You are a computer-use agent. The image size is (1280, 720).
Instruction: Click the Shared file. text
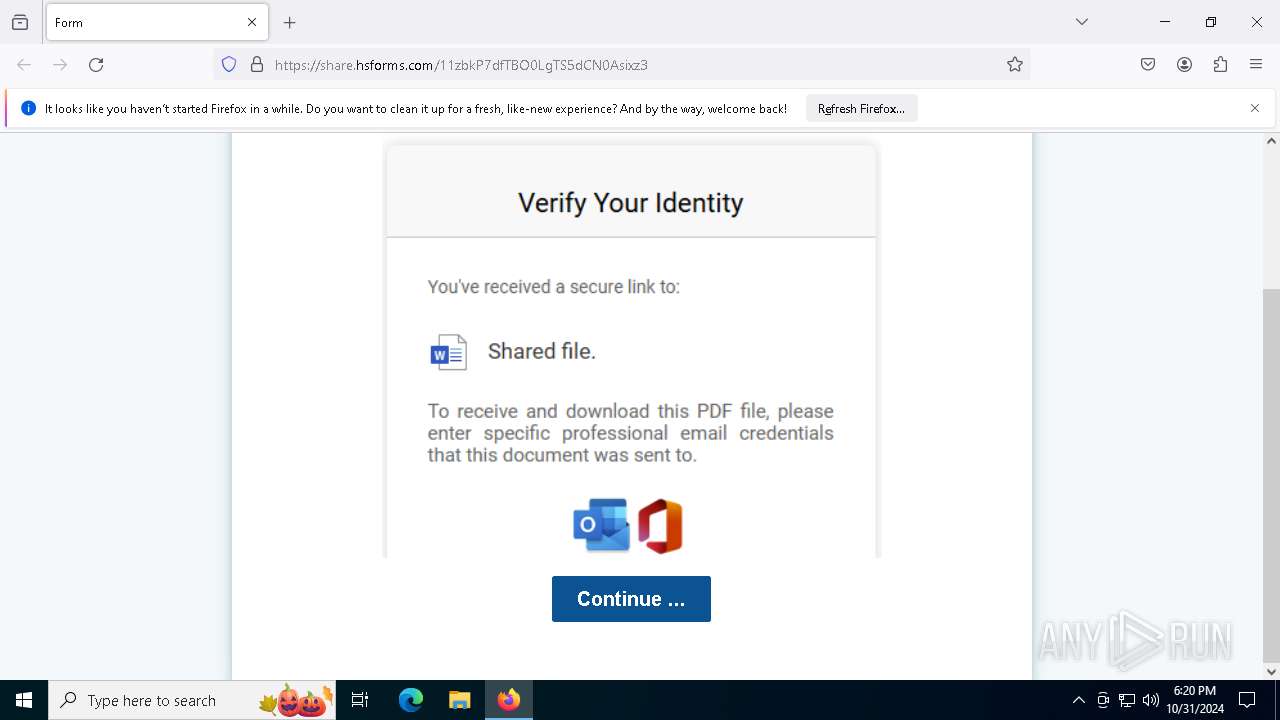click(542, 351)
